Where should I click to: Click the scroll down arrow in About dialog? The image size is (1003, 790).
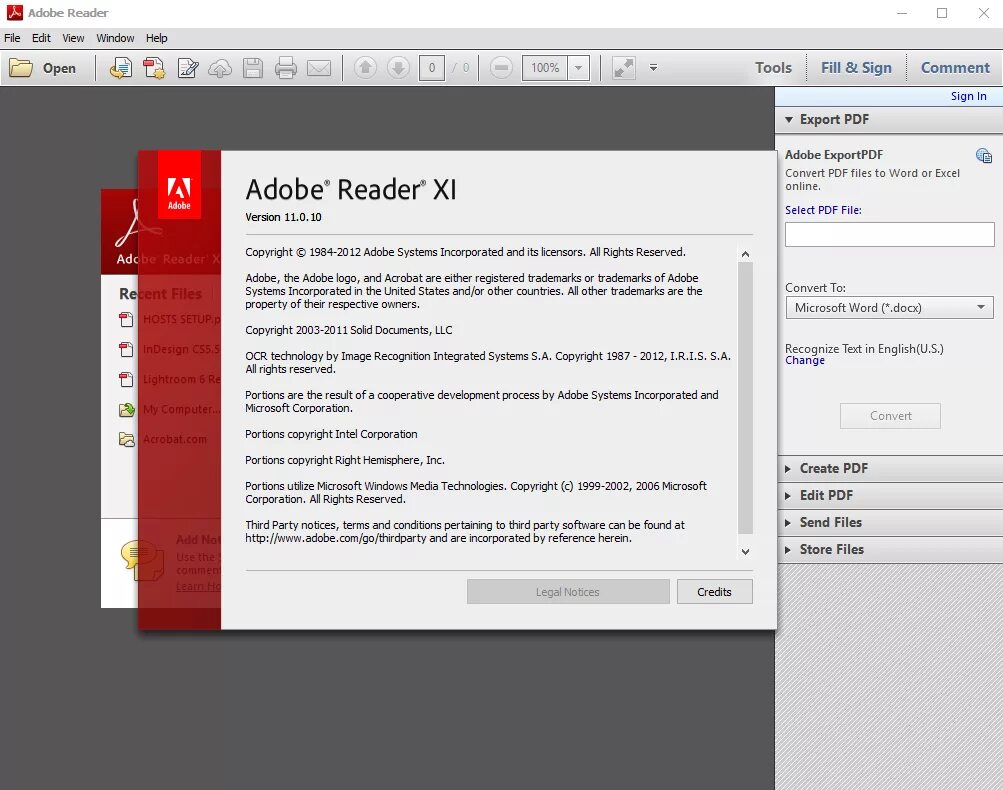745,551
